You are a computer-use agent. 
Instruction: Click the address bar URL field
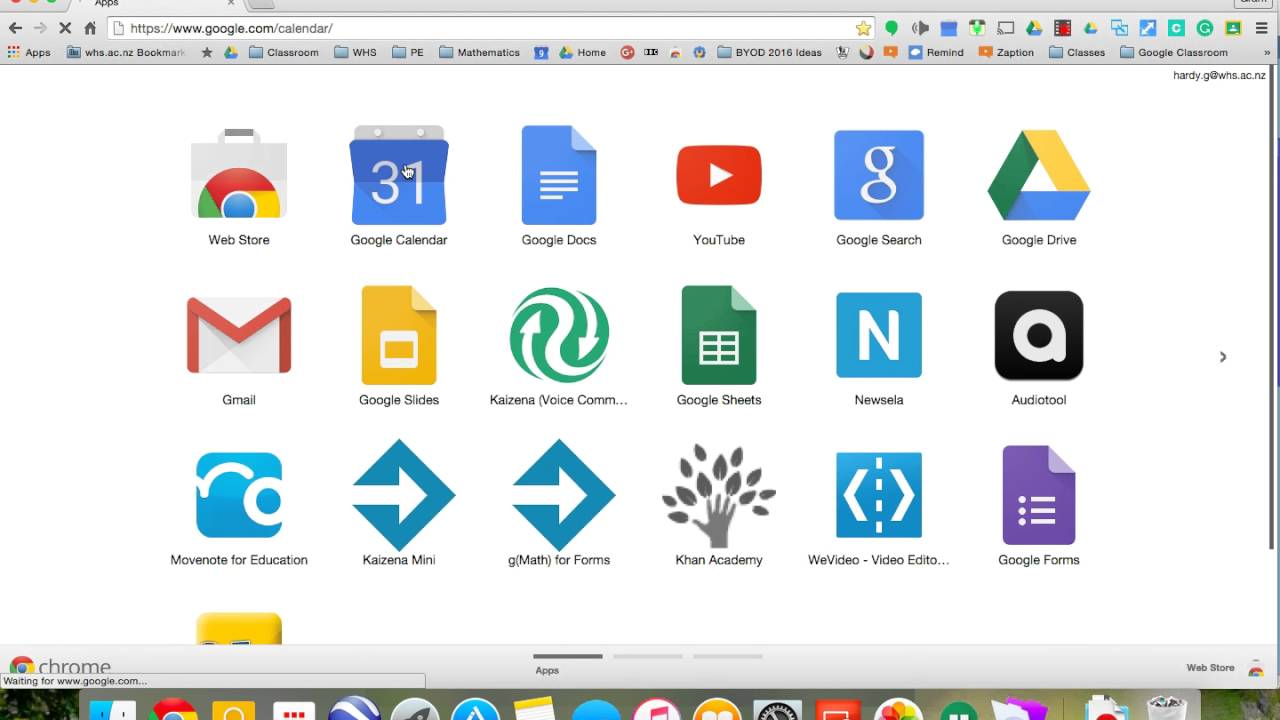point(490,28)
